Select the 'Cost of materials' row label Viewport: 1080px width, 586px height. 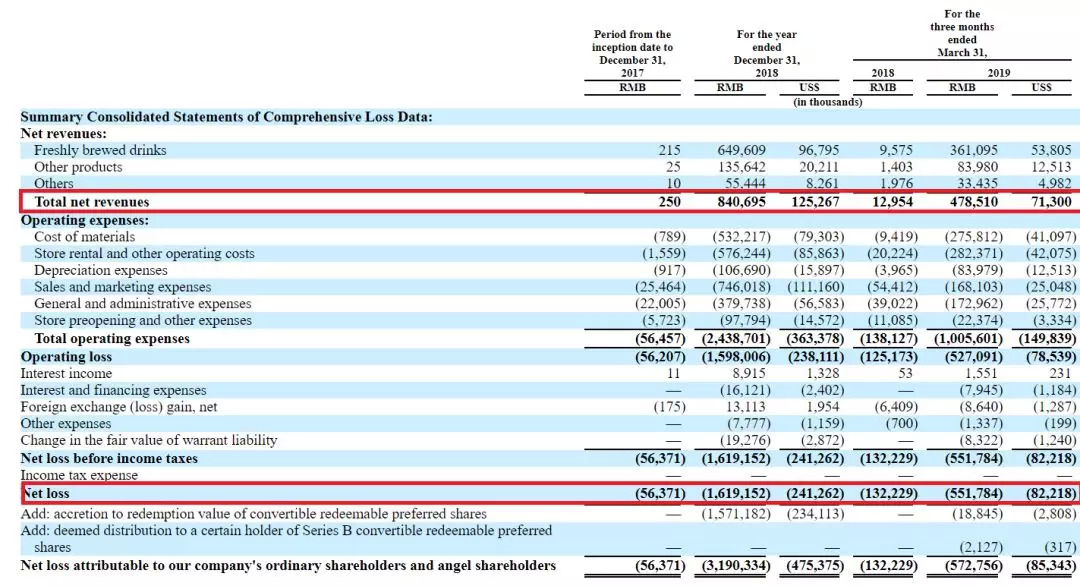tap(84, 237)
